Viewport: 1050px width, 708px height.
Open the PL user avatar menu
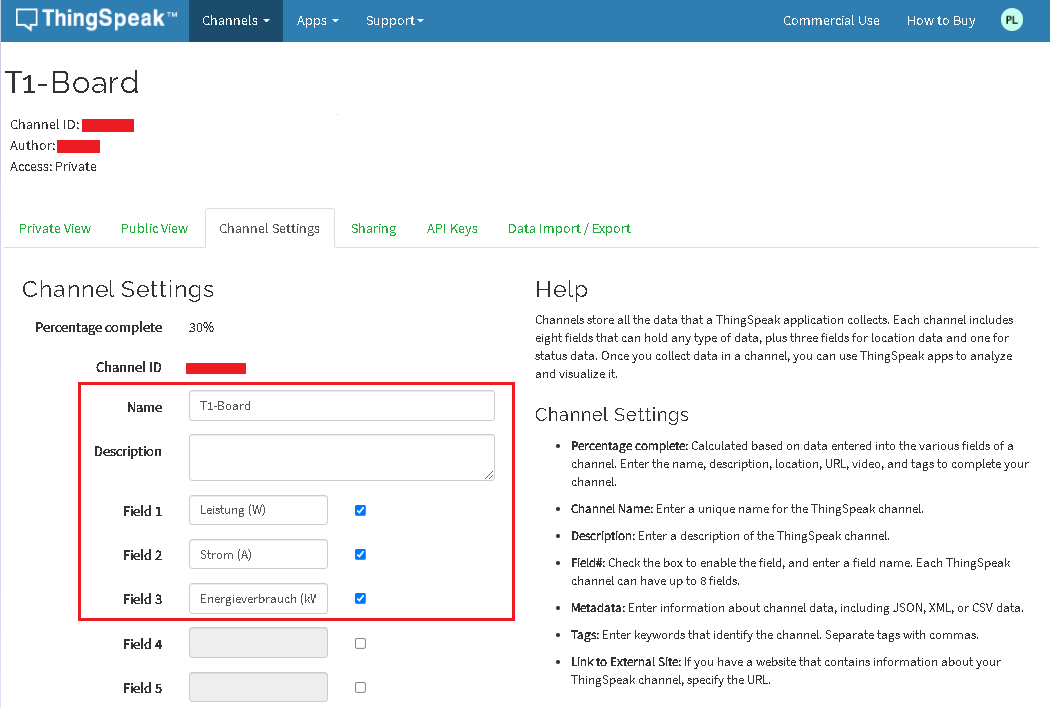(x=1012, y=20)
